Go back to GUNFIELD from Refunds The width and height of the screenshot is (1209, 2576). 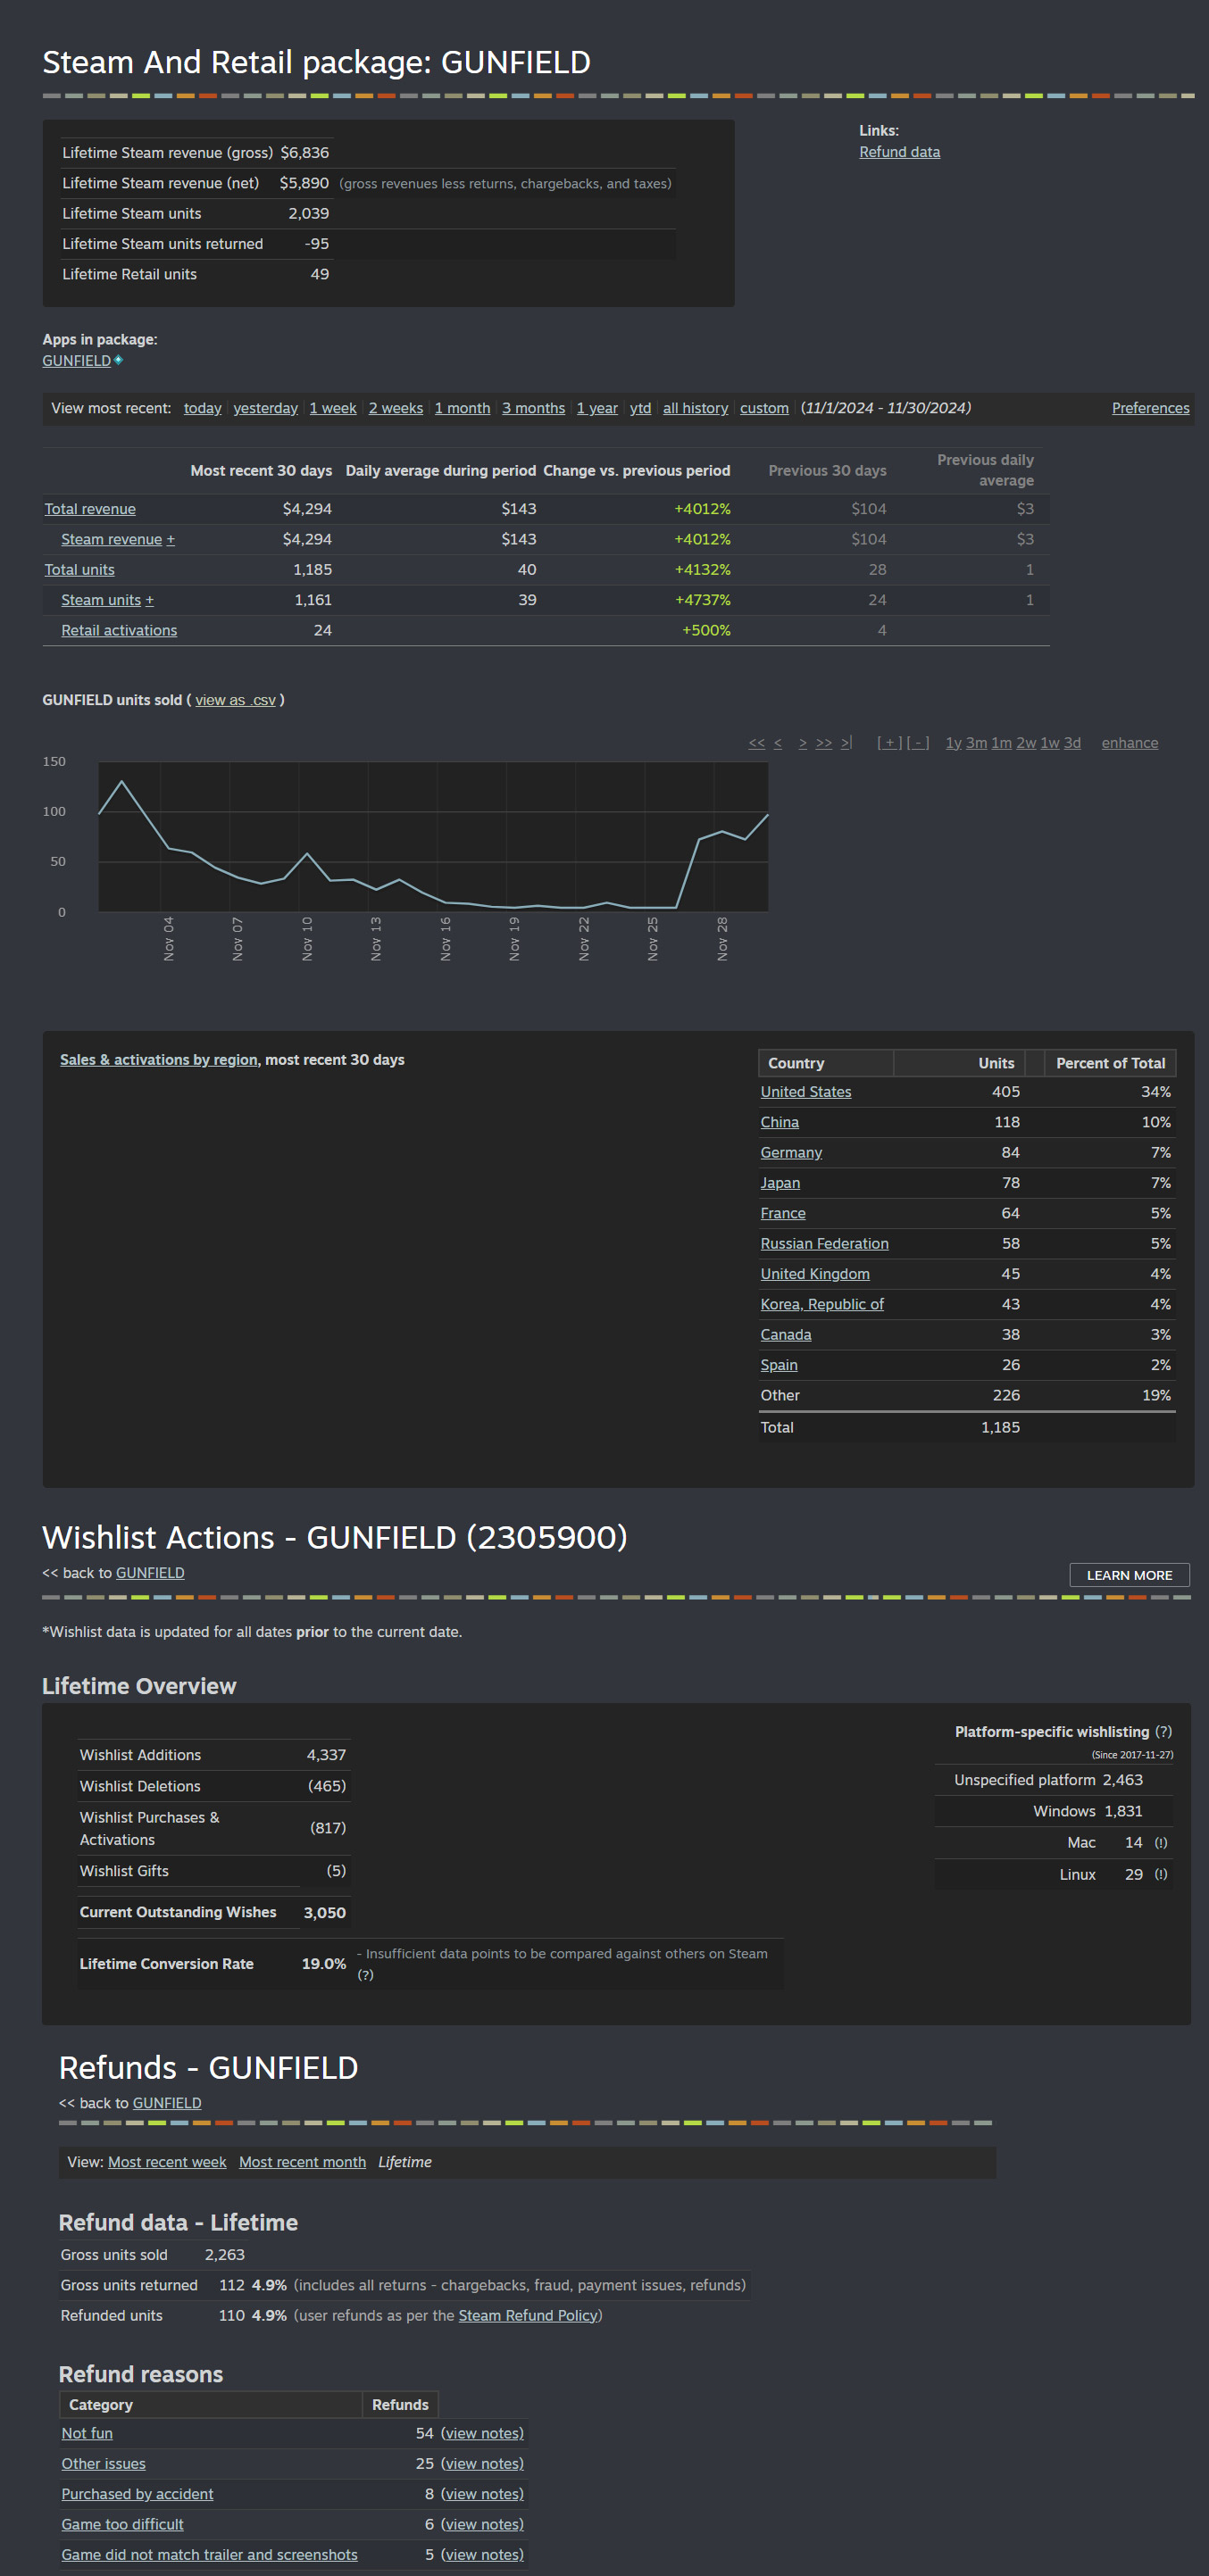coord(167,2103)
